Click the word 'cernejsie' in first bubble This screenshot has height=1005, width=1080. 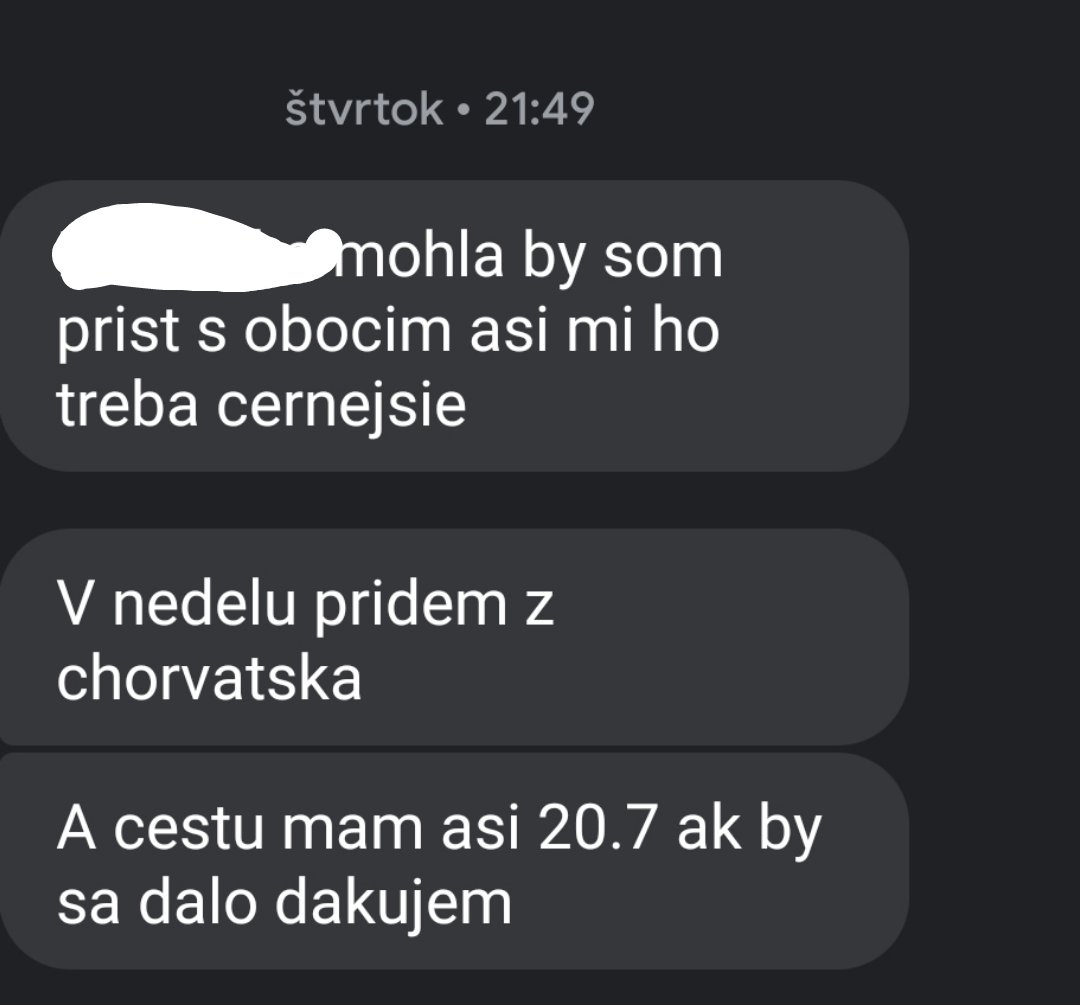click(x=342, y=404)
